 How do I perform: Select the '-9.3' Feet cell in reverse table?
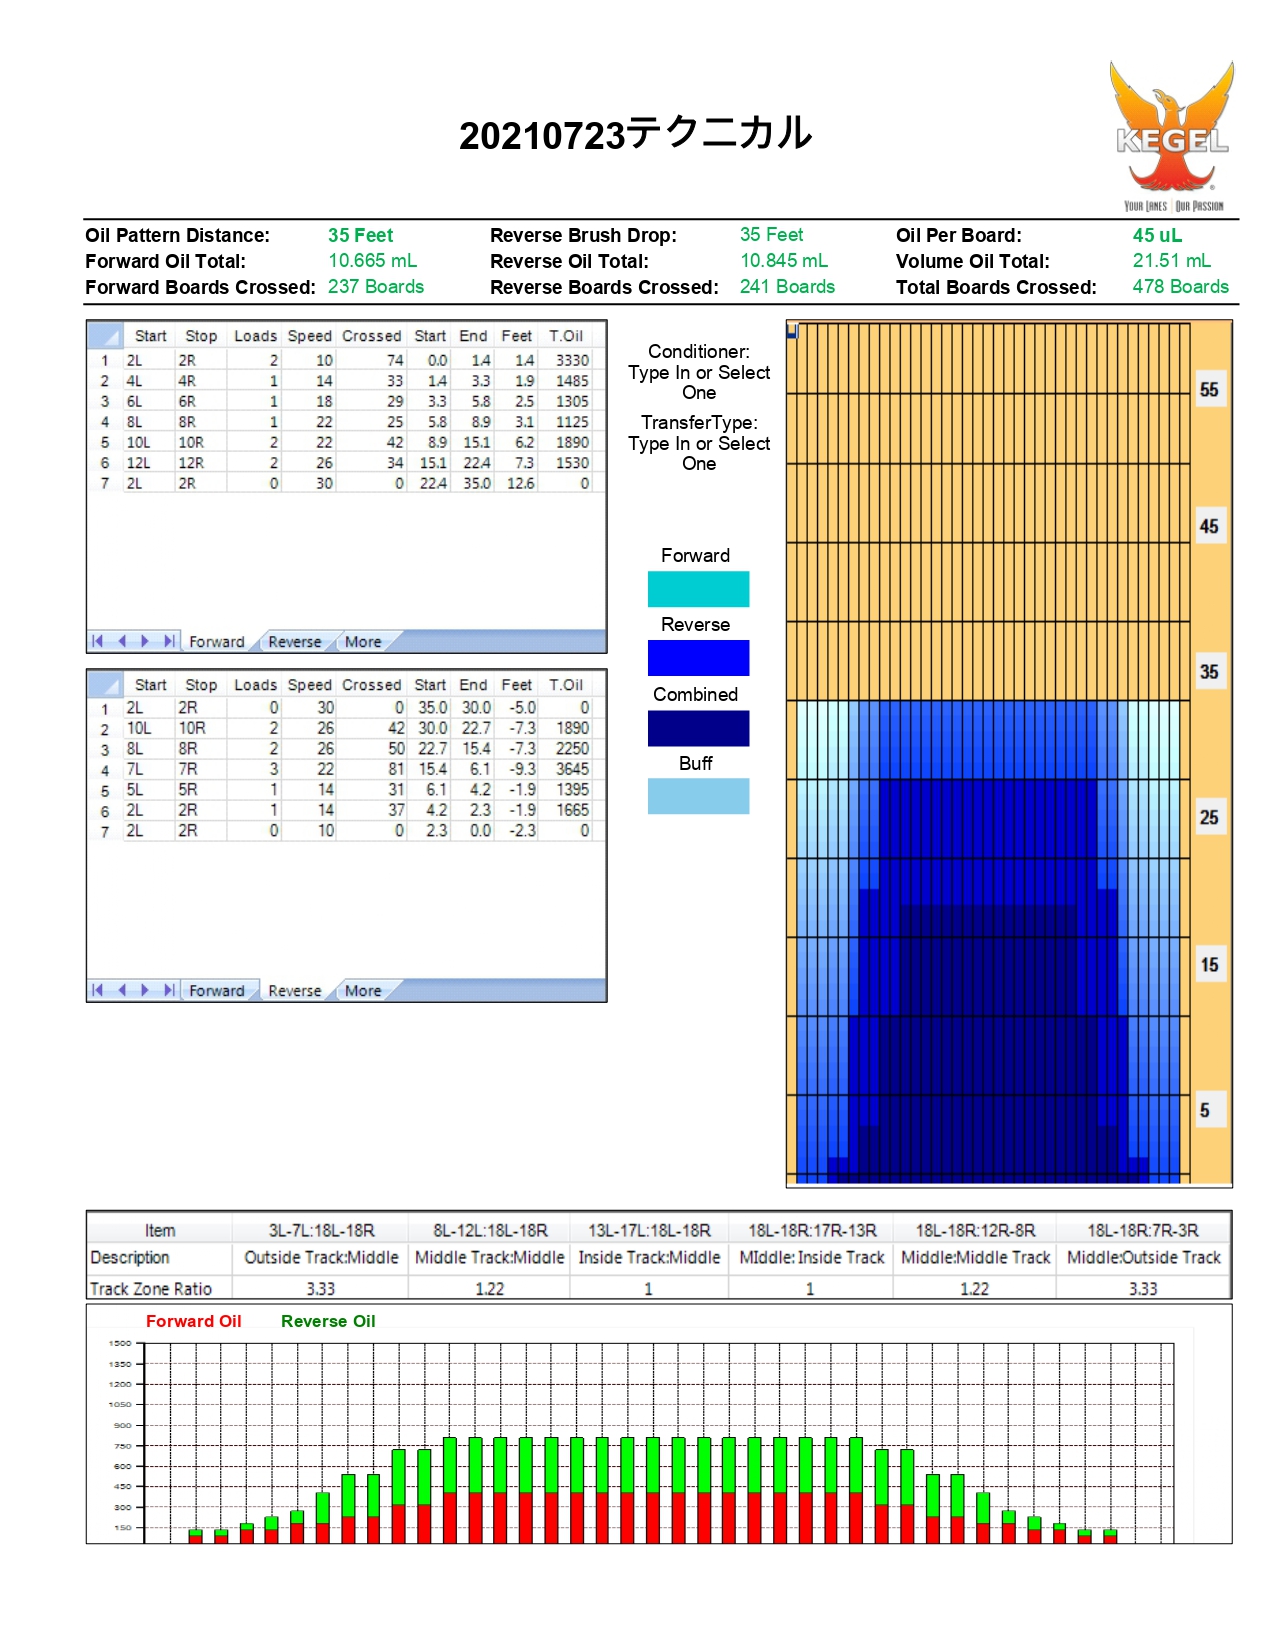tap(517, 769)
